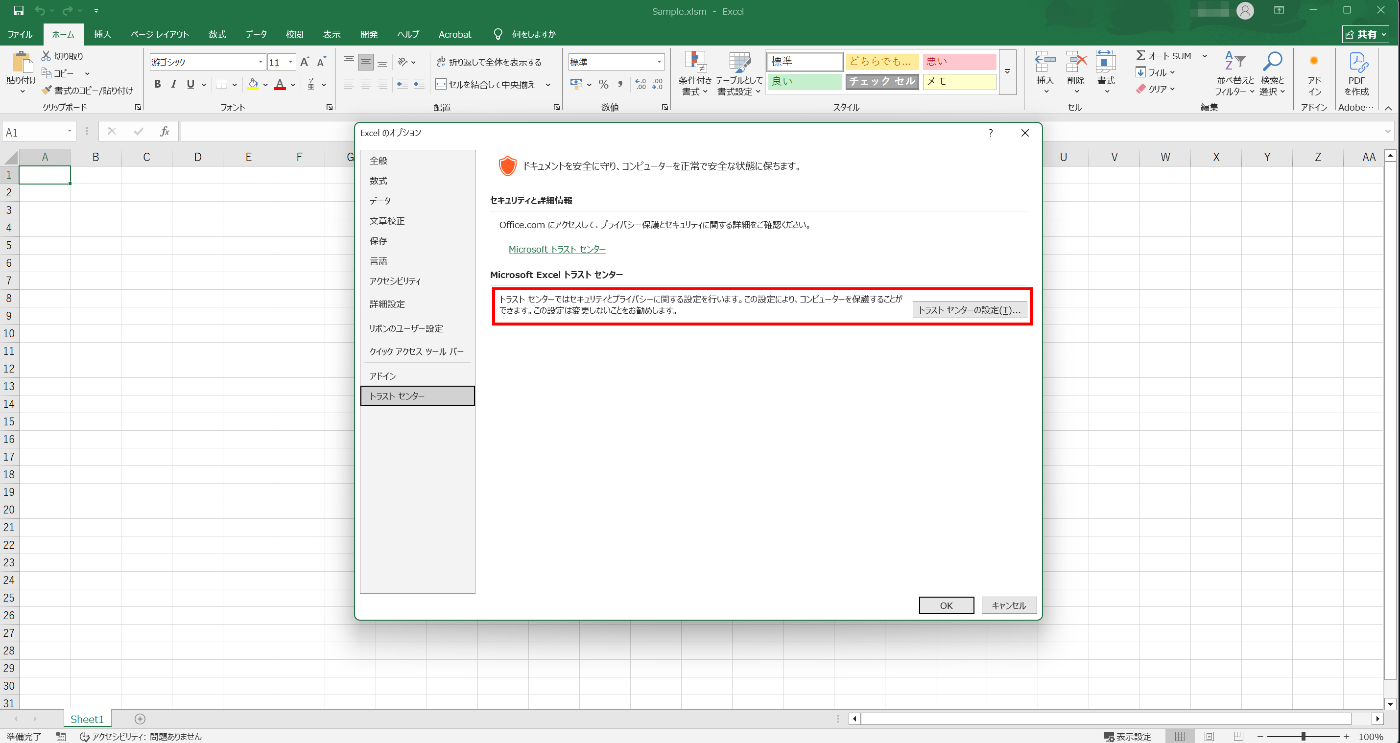The height and width of the screenshot is (743, 1400).
Task: Click the AutoSum sigma icon
Action: pos(1141,56)
